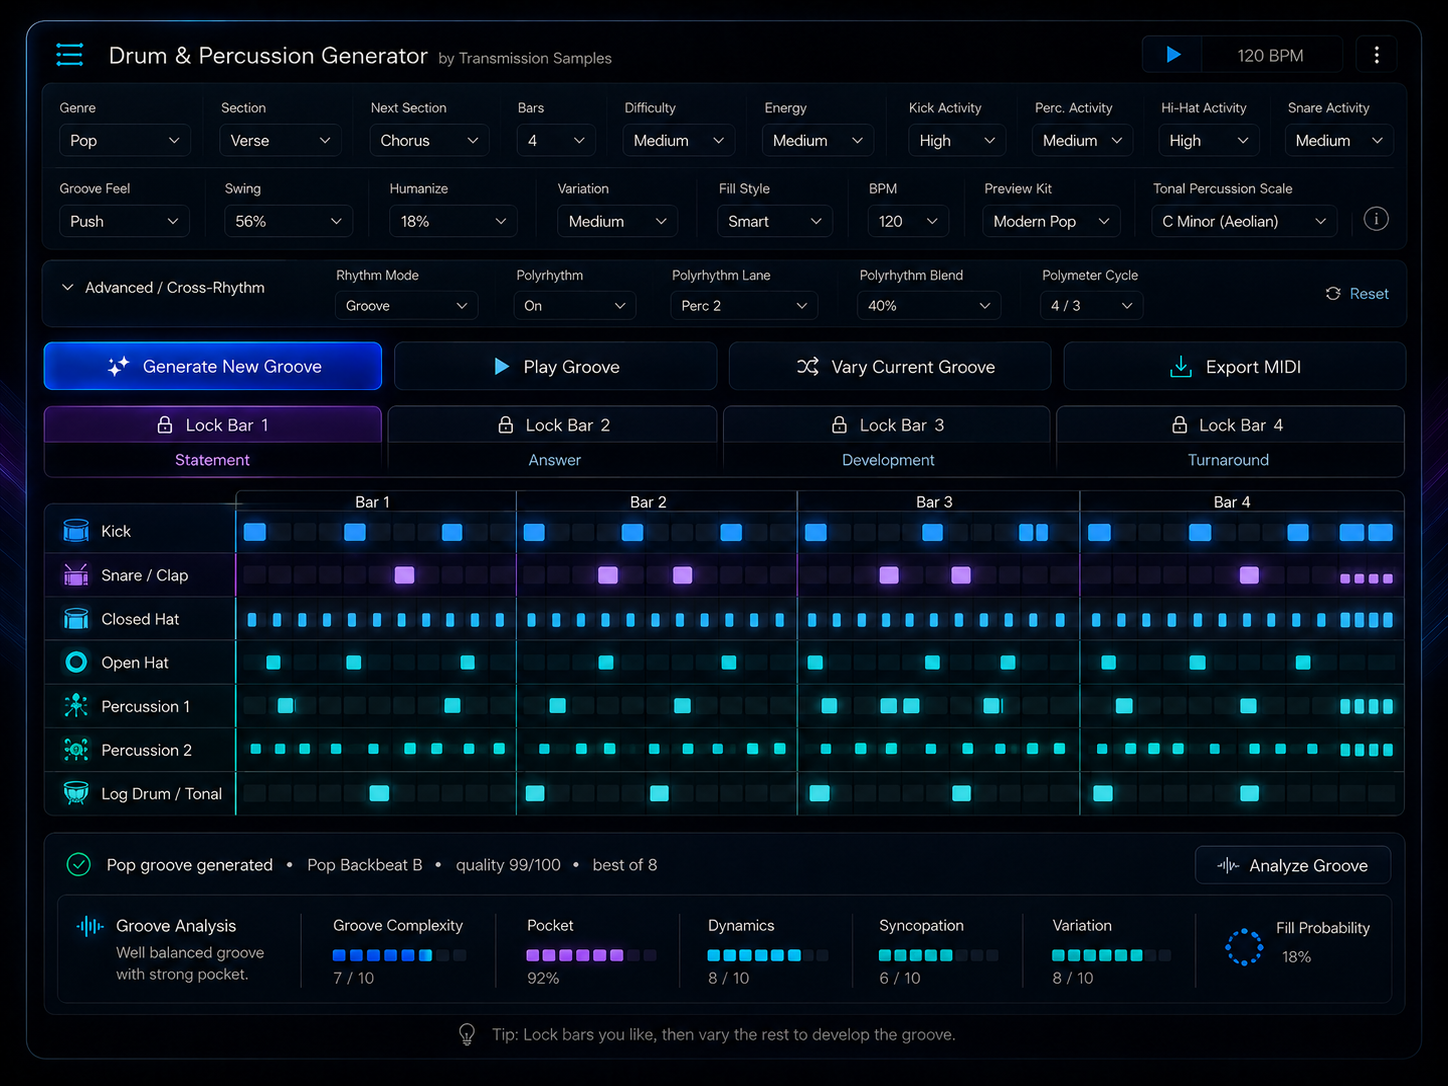Click the lock icon on Lock Bar 3

[840, 425]
